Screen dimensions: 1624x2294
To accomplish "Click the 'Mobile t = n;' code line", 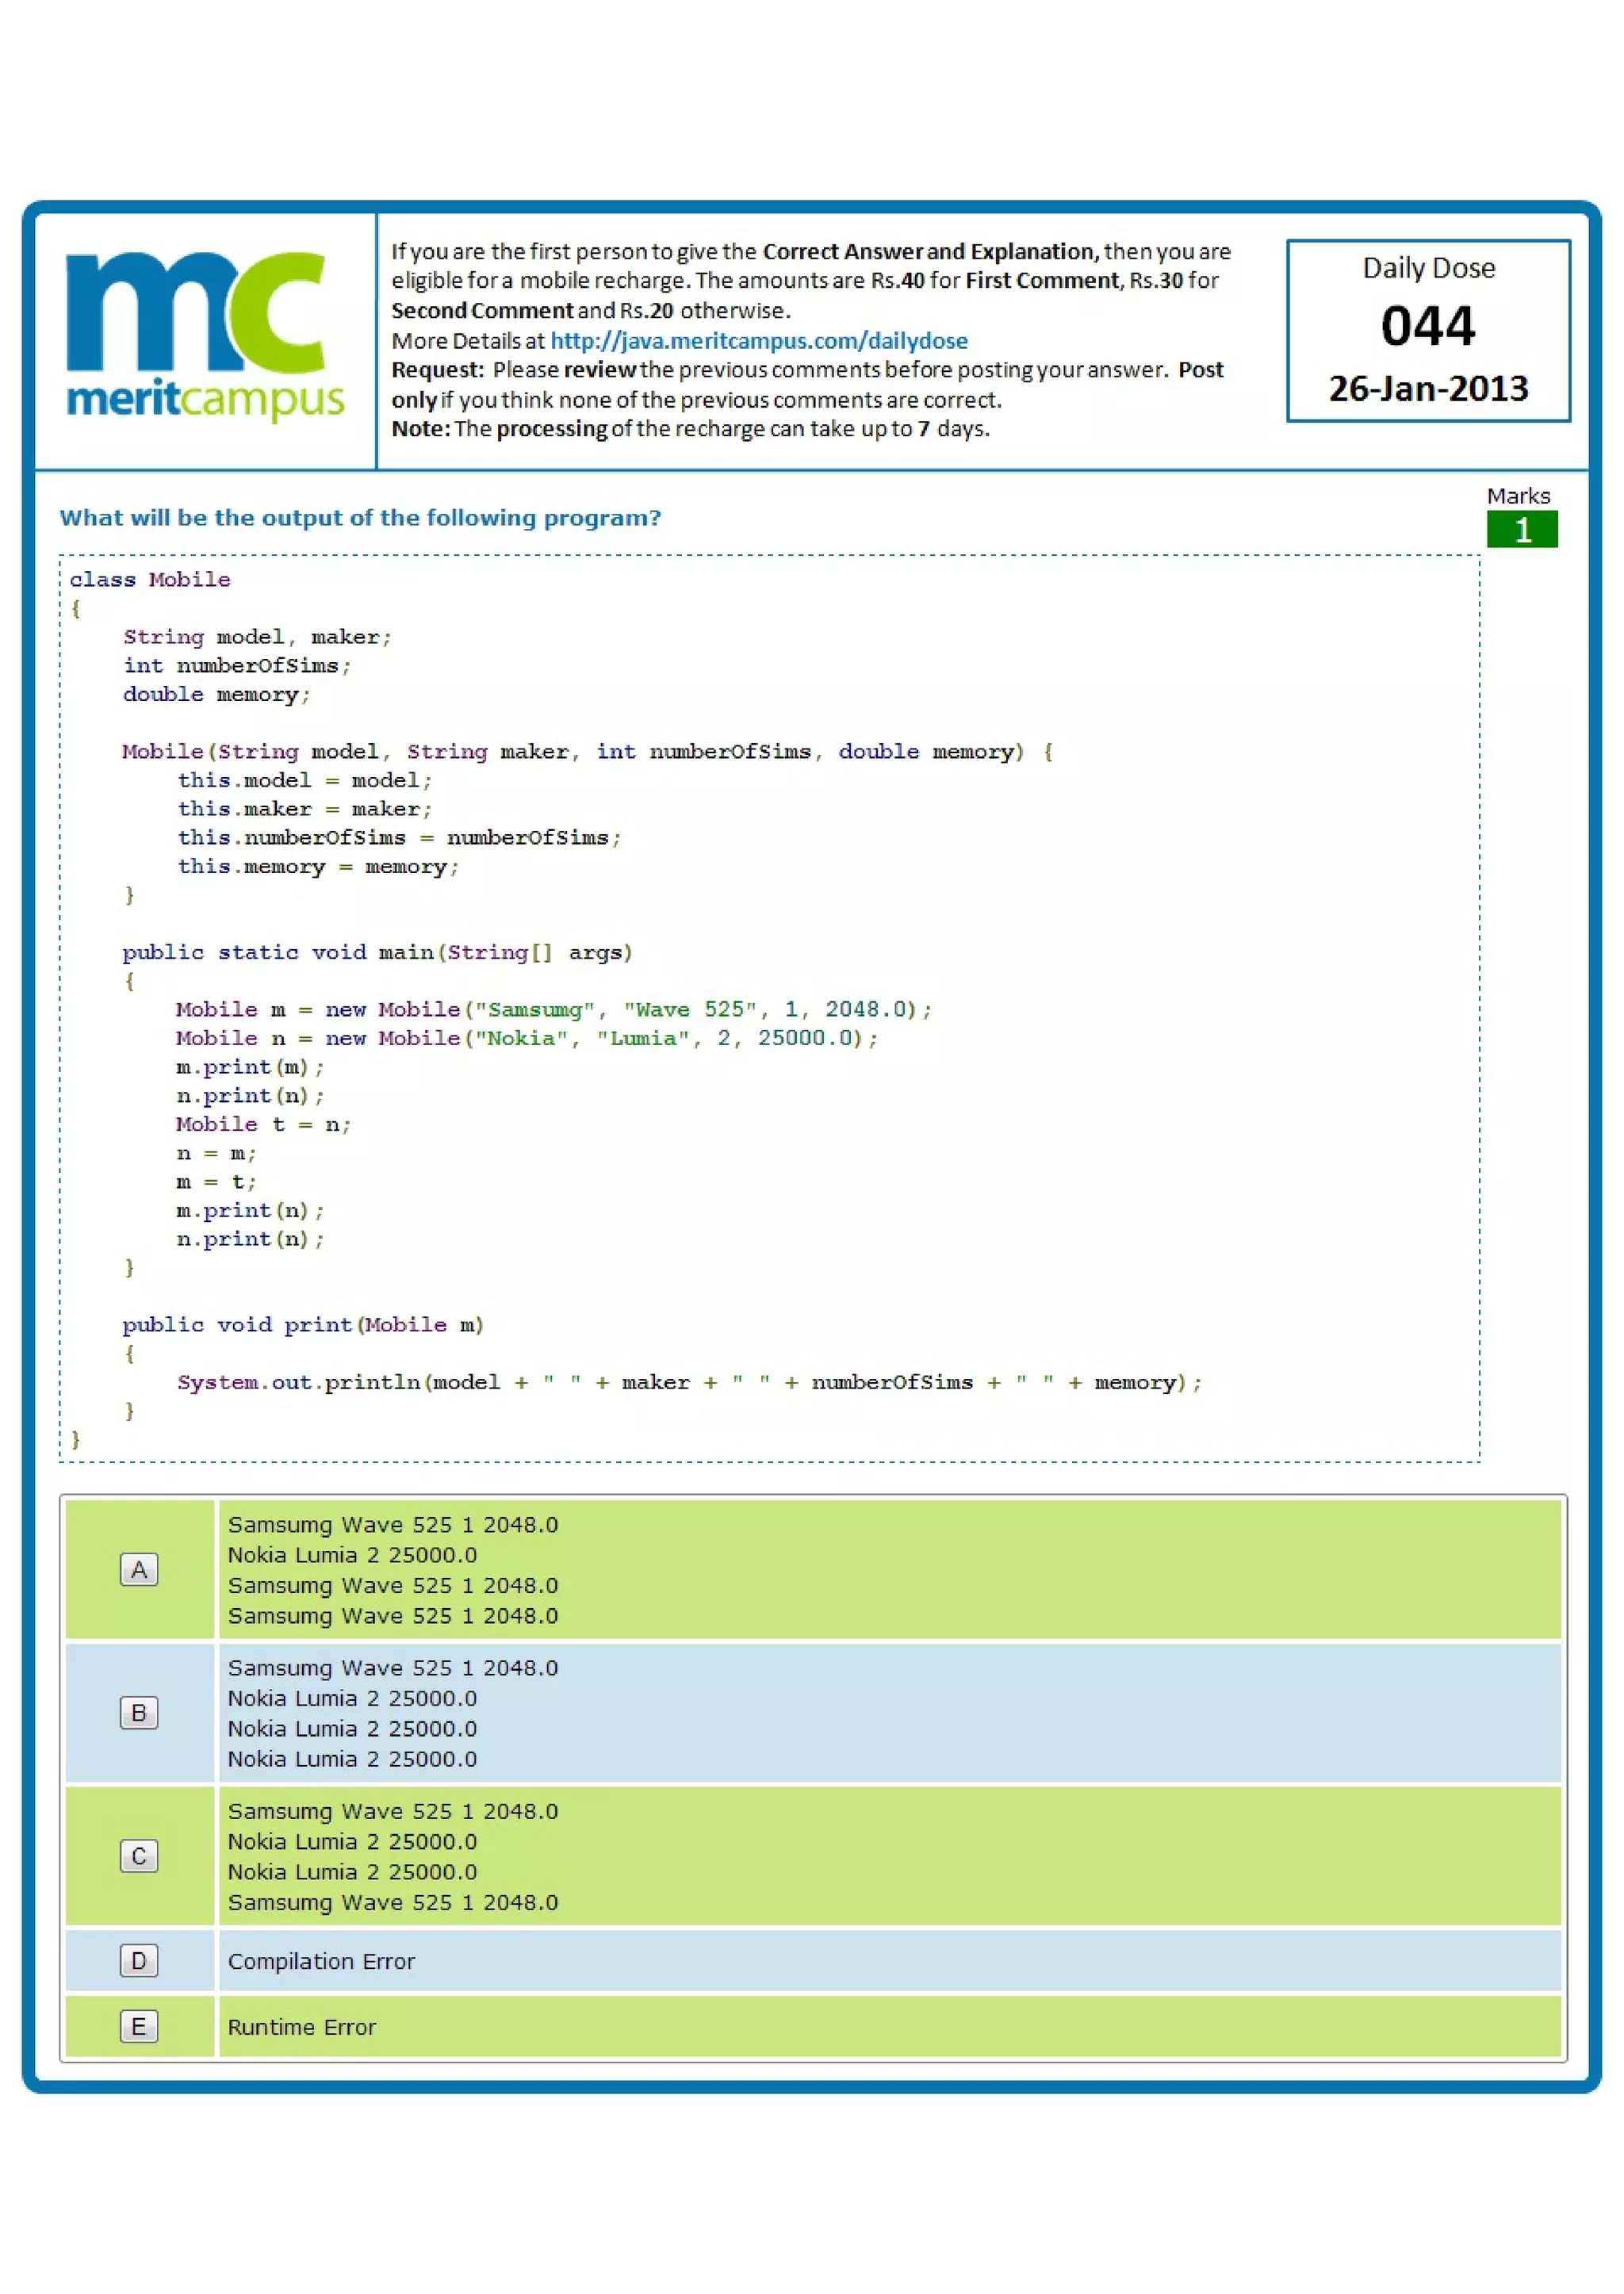I will point(263,1124).
